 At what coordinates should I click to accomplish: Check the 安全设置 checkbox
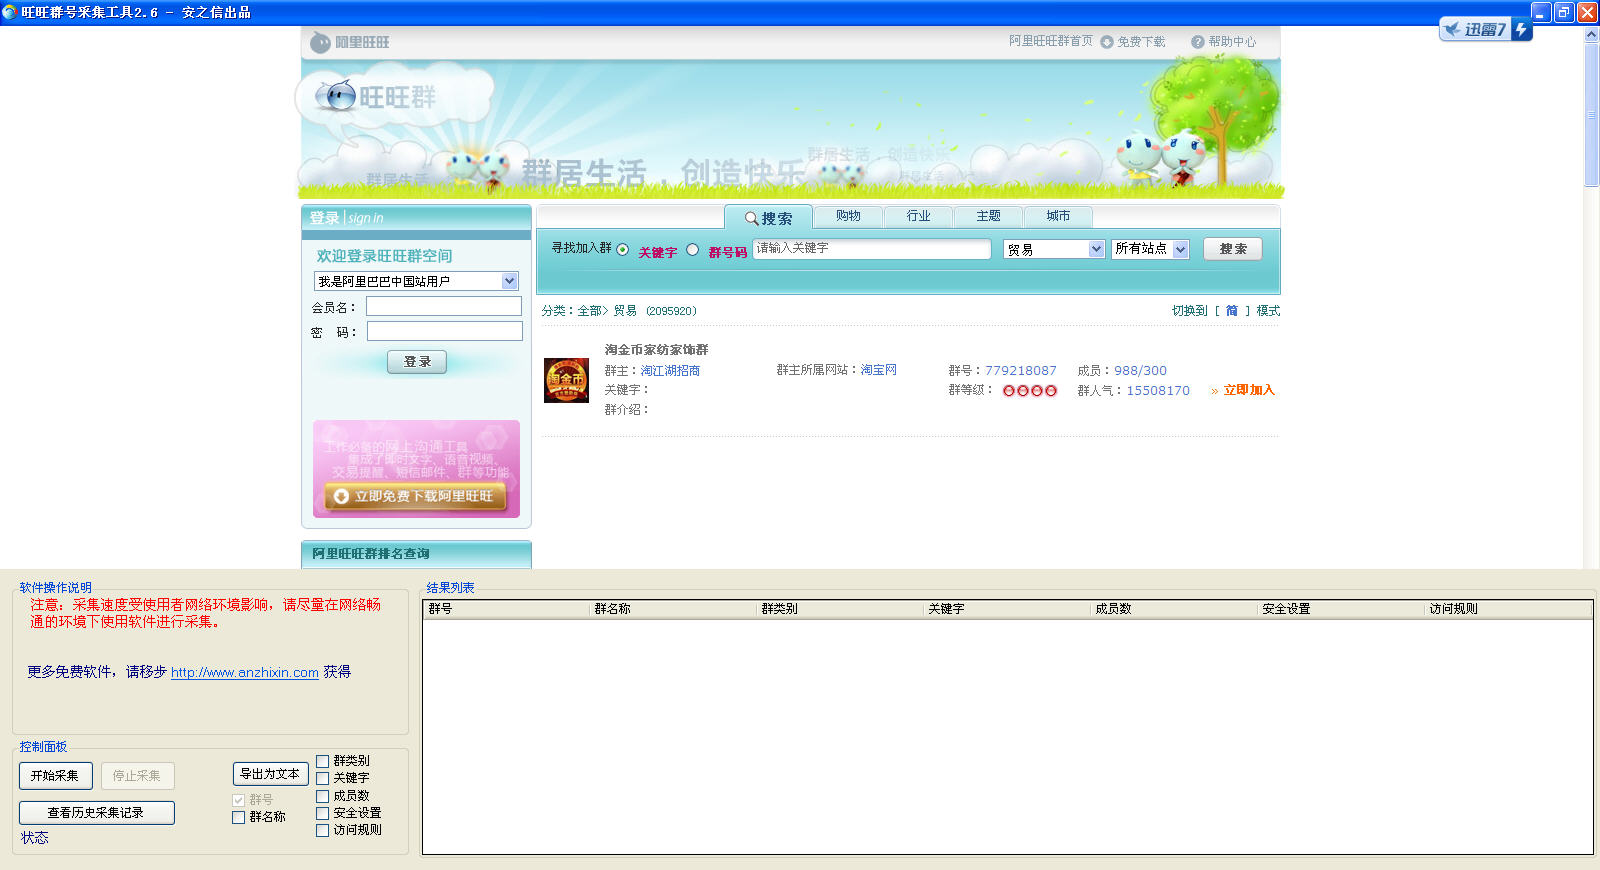pyautogui.click(x=322, y=813)
